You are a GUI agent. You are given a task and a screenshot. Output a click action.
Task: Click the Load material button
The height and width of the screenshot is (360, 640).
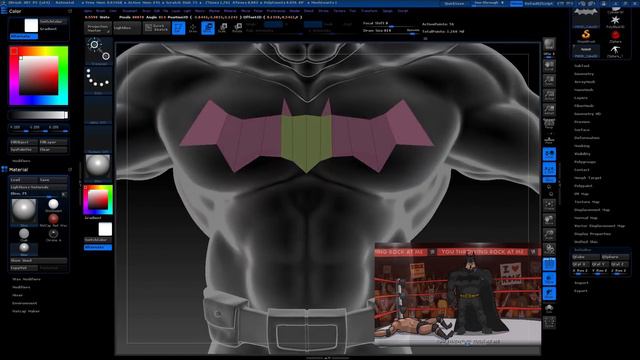(x=24, y=180)
